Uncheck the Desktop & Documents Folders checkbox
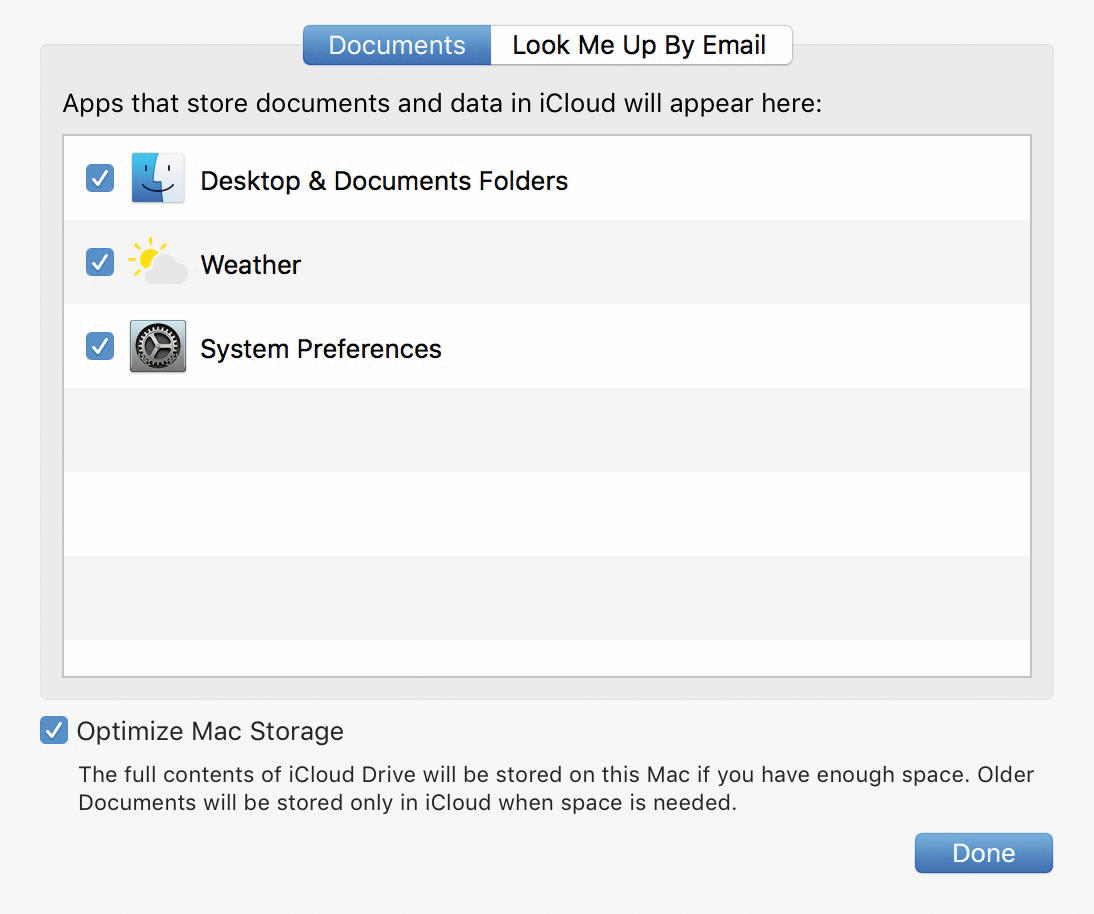Screen dimensions: 1094x914 100,178
